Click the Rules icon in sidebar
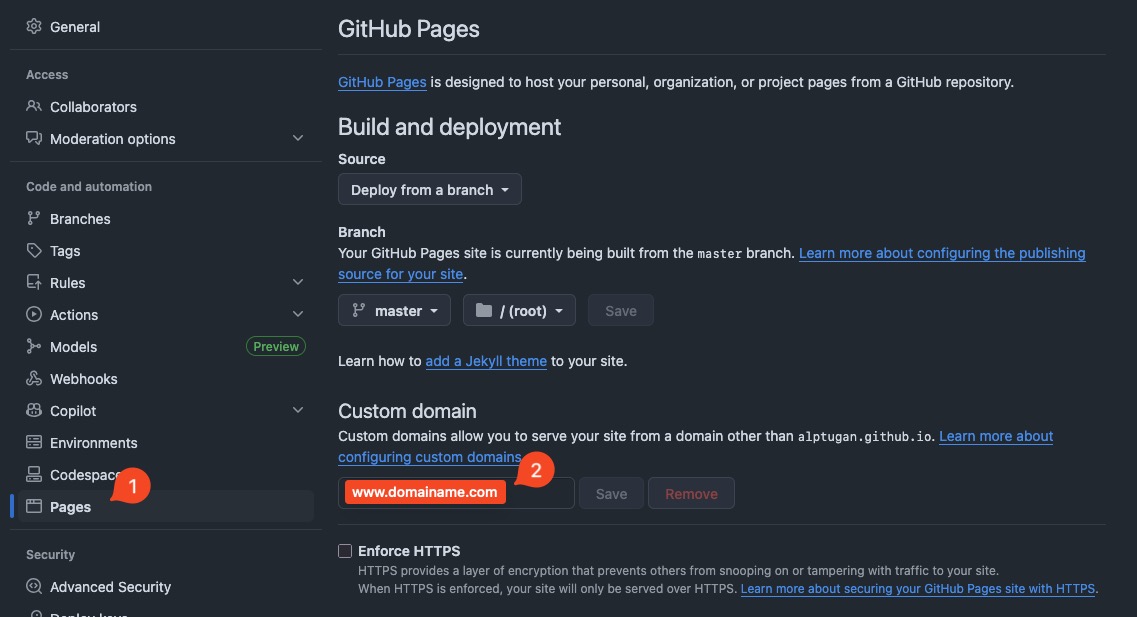The height and width of the screenshot is (617, 1137). point(33,282)
